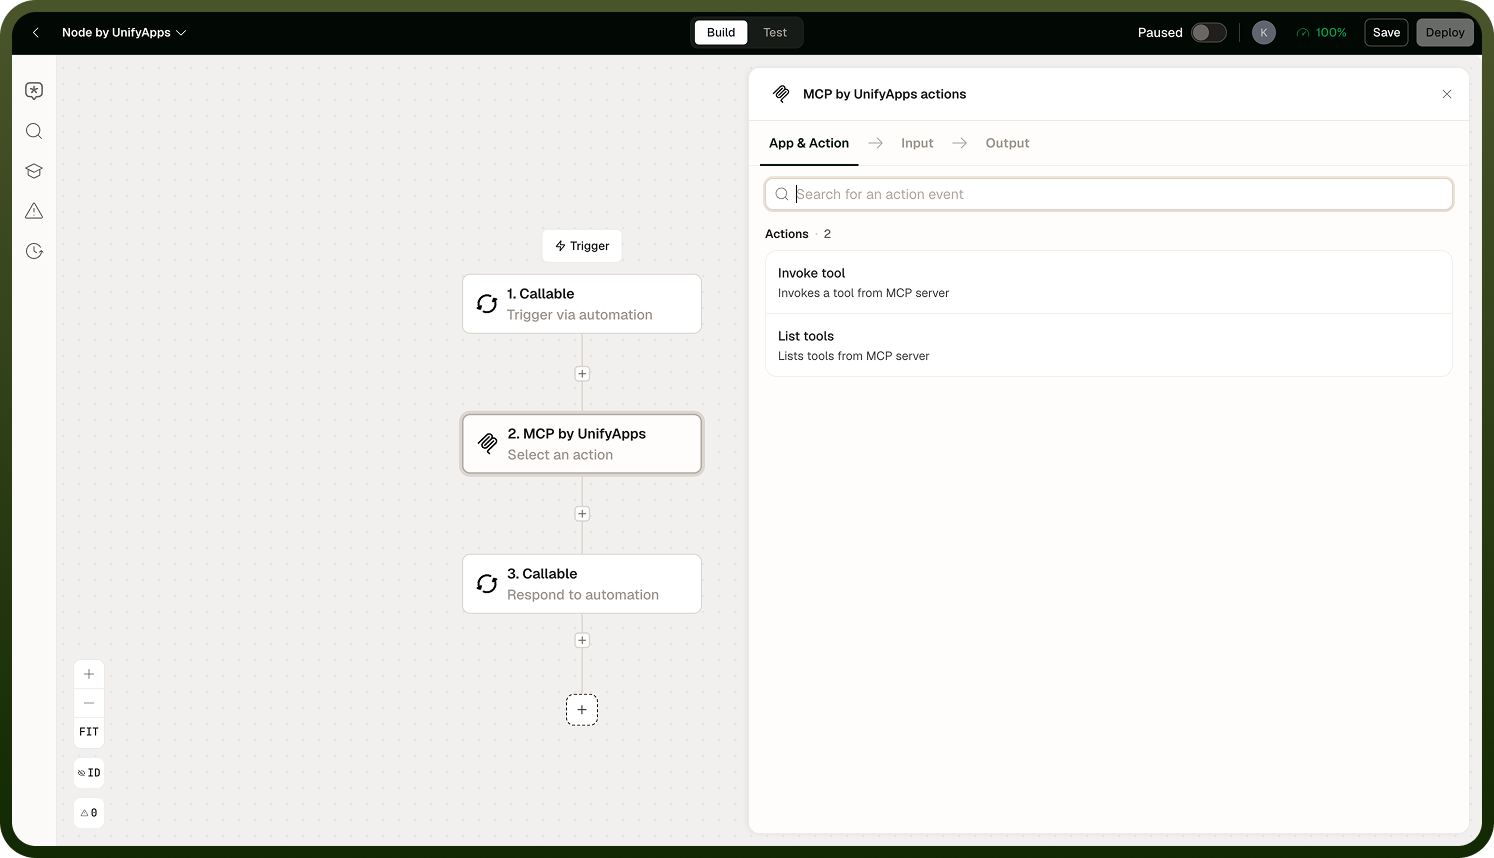Show canvas issues count badge showing 0

[89, 813]
